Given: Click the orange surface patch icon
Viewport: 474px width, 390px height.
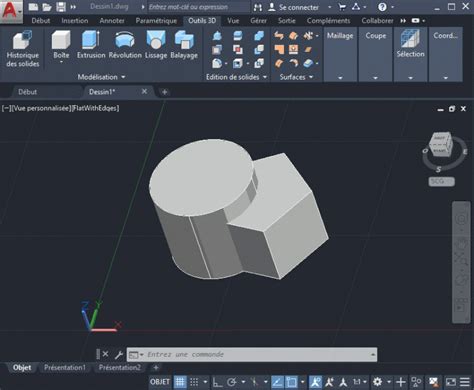Looking at the screenshot, I should click(x=294, y=35).
